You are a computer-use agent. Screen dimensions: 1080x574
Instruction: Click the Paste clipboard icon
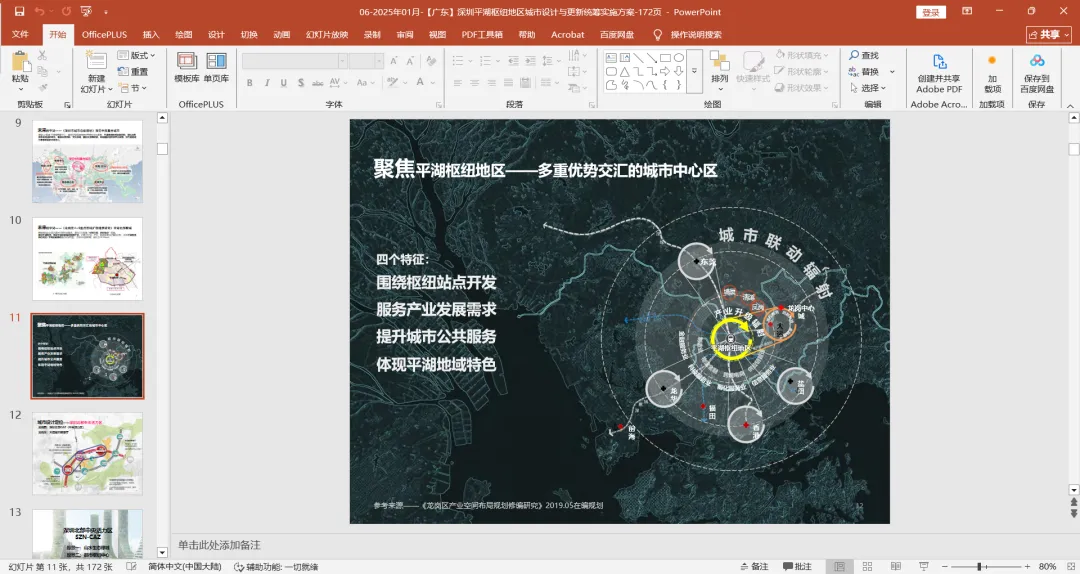pos(20,62)
